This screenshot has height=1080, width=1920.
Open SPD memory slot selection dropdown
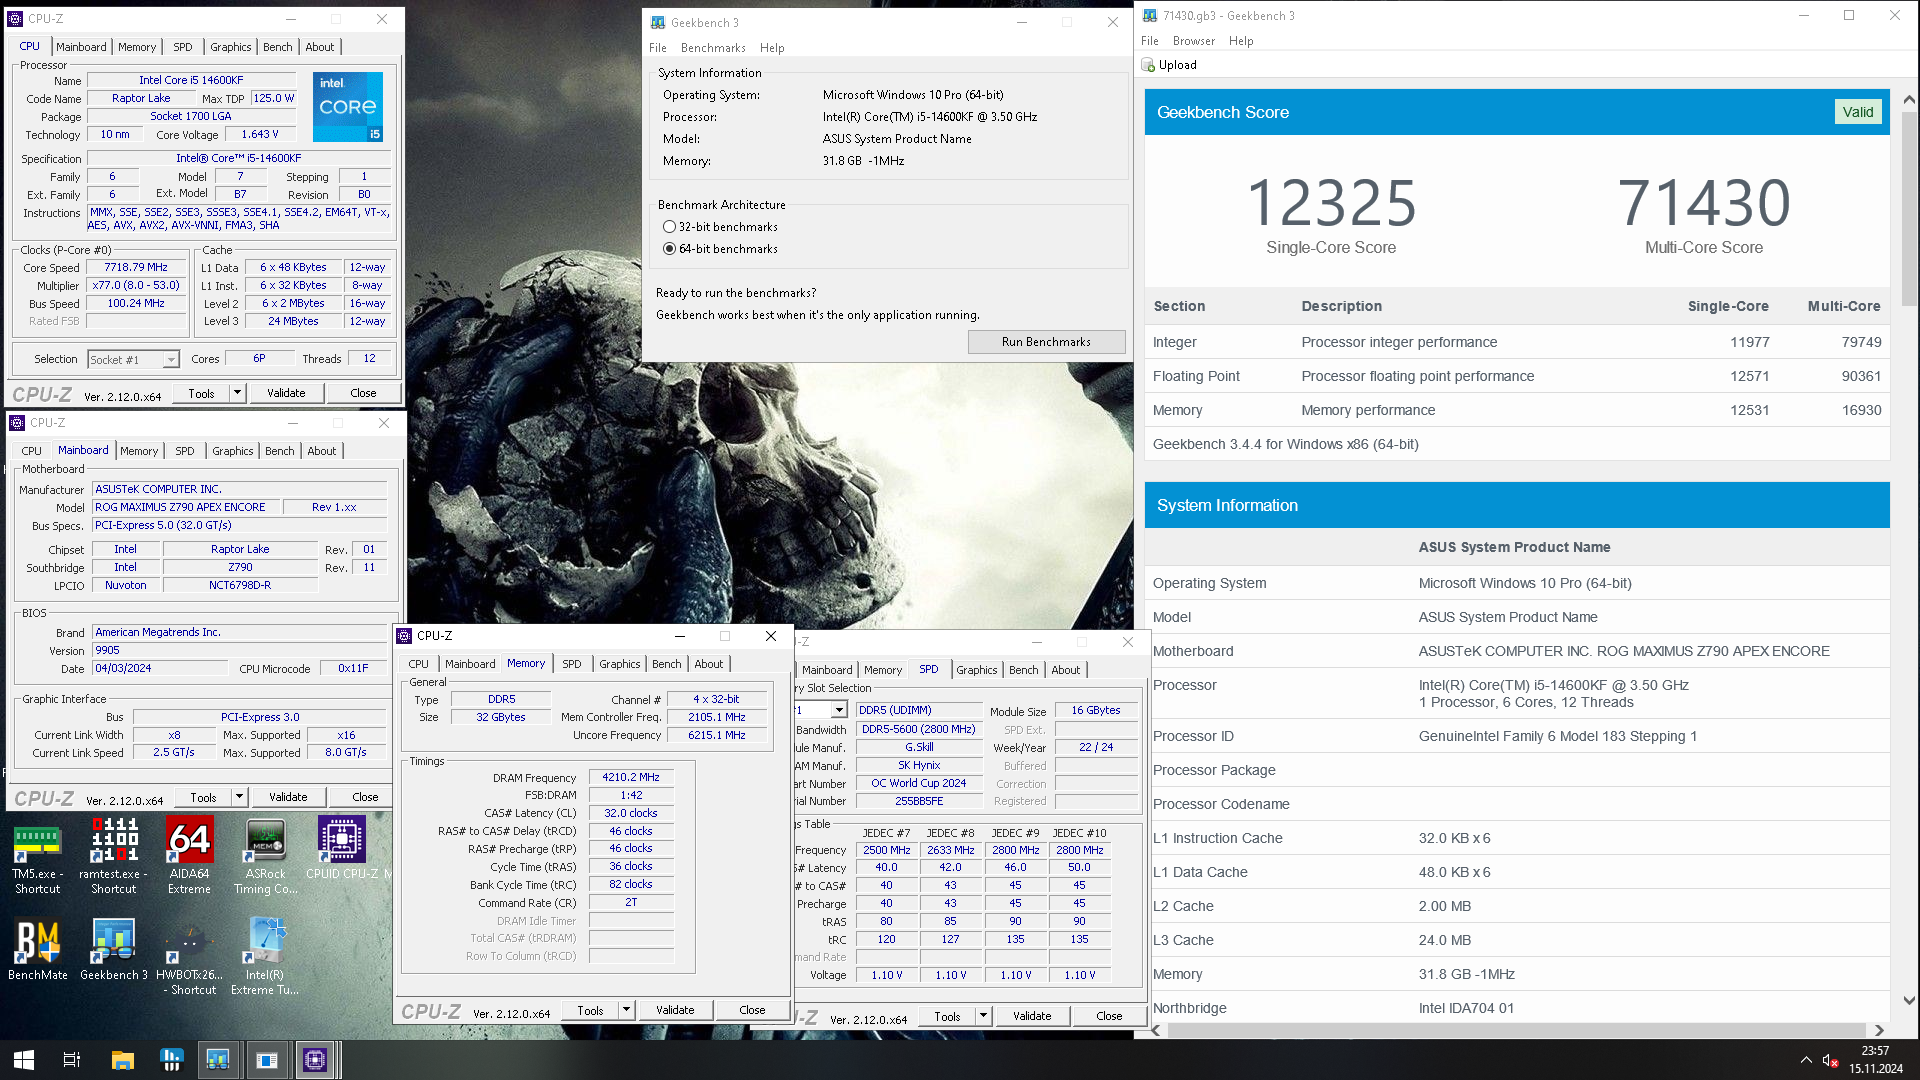pos(839,710)
